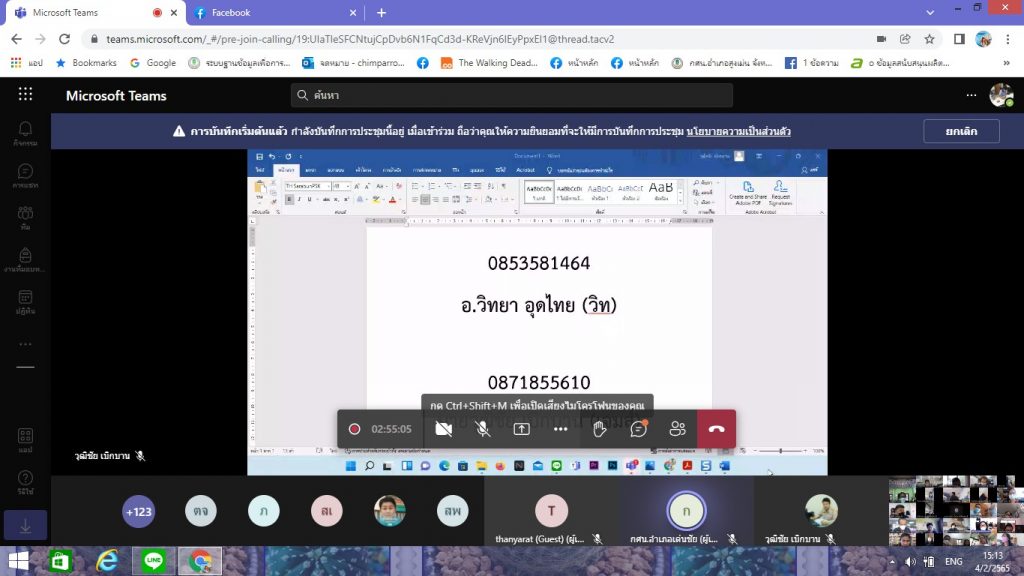Raise your hand in the meeting

pos(600,429)
